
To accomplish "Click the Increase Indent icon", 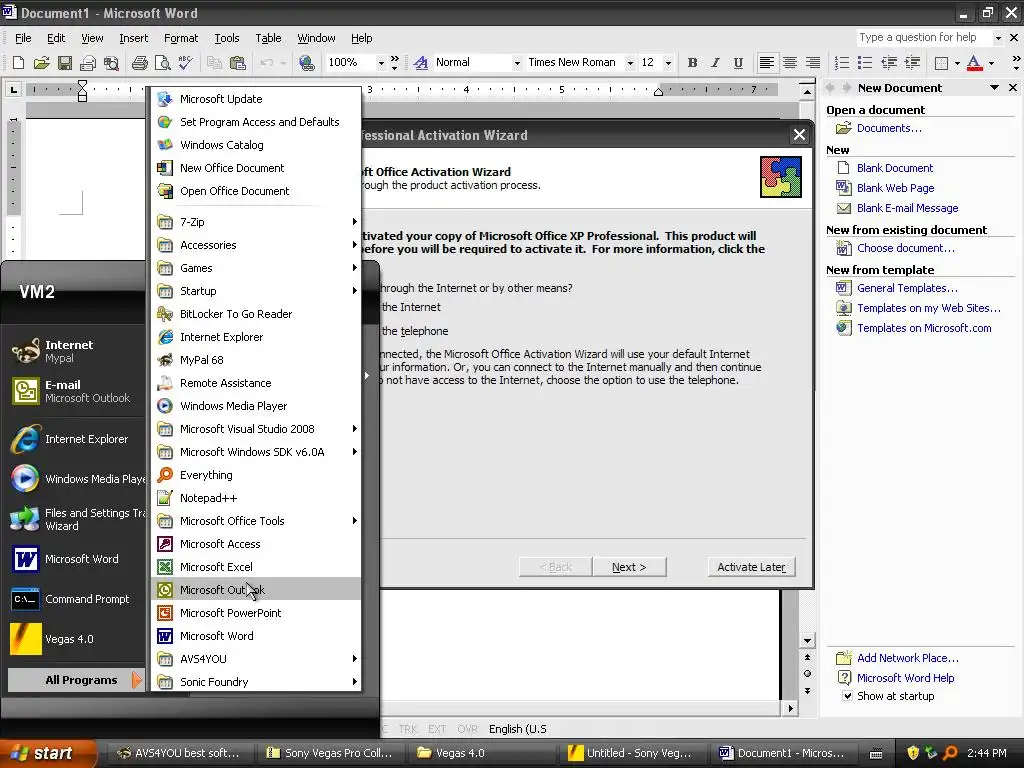I will click(912, 63).
